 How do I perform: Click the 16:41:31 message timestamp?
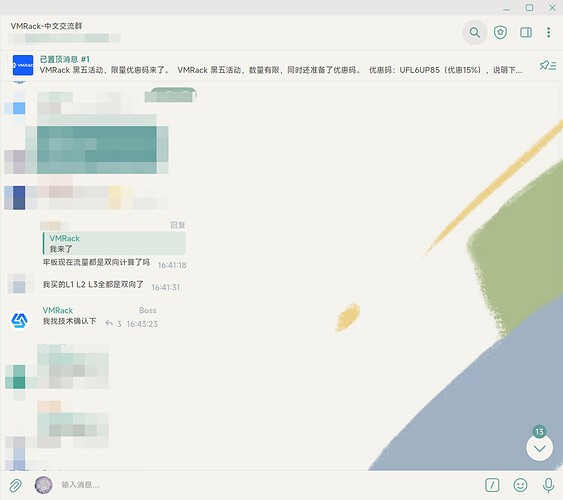(166, 287)
